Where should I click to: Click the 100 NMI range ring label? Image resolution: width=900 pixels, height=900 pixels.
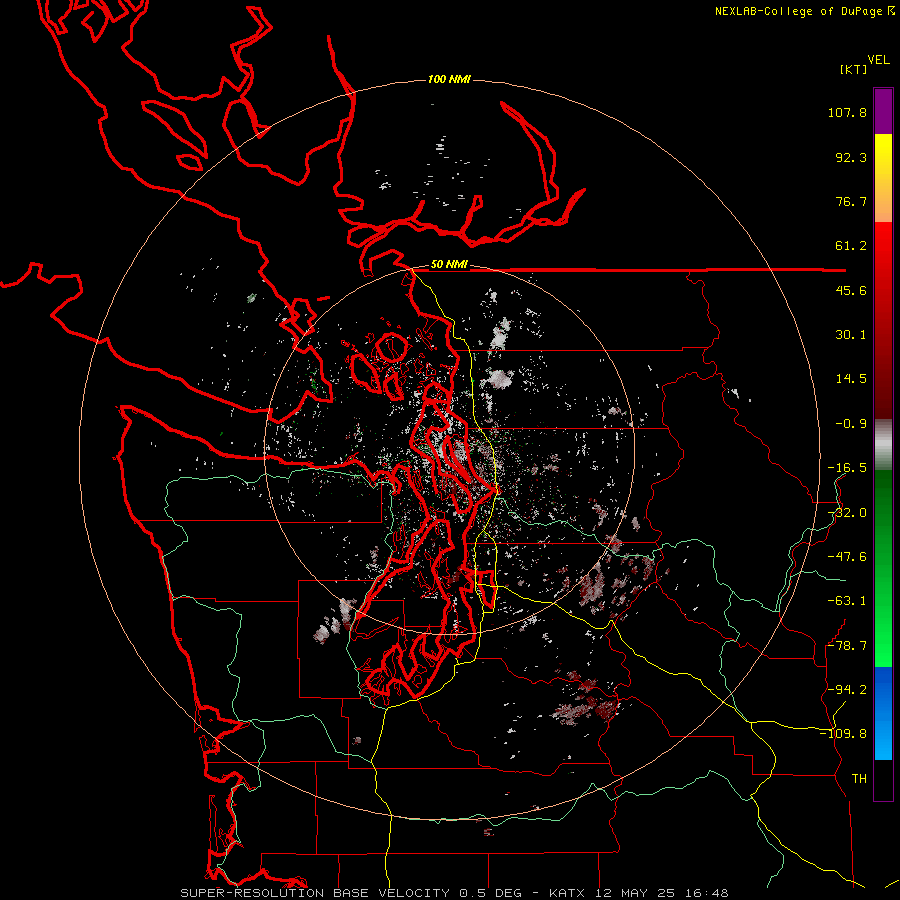click(449, 79)
